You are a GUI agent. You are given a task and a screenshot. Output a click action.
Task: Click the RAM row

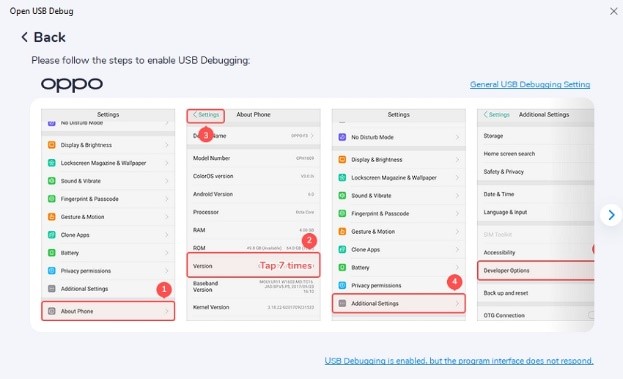(x=253, y=230)
